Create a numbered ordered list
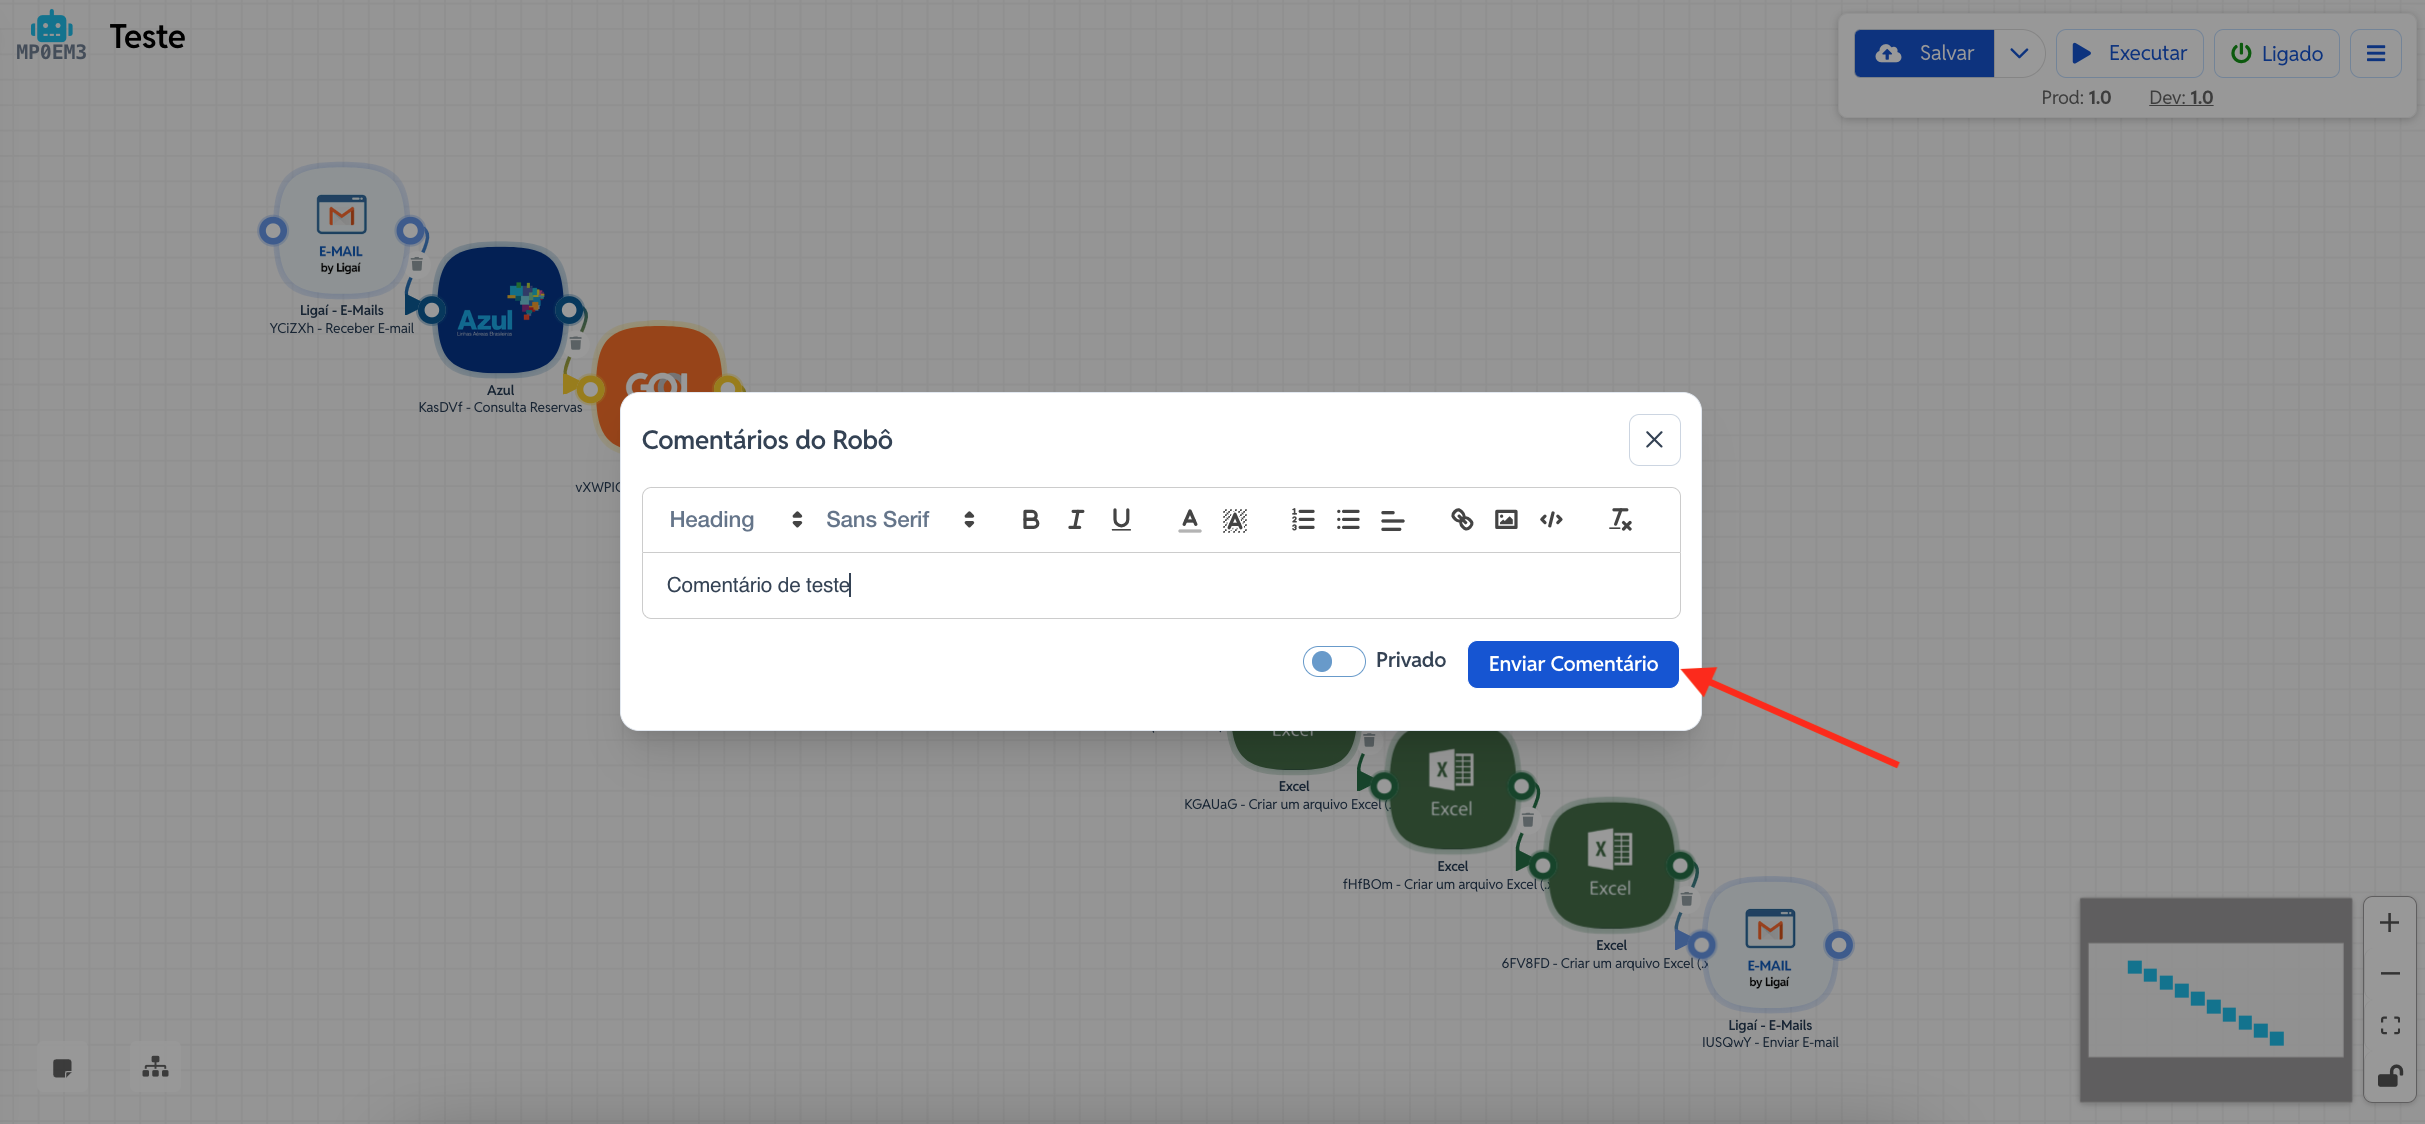The image size is (2425, 1124). [1302, 520]
